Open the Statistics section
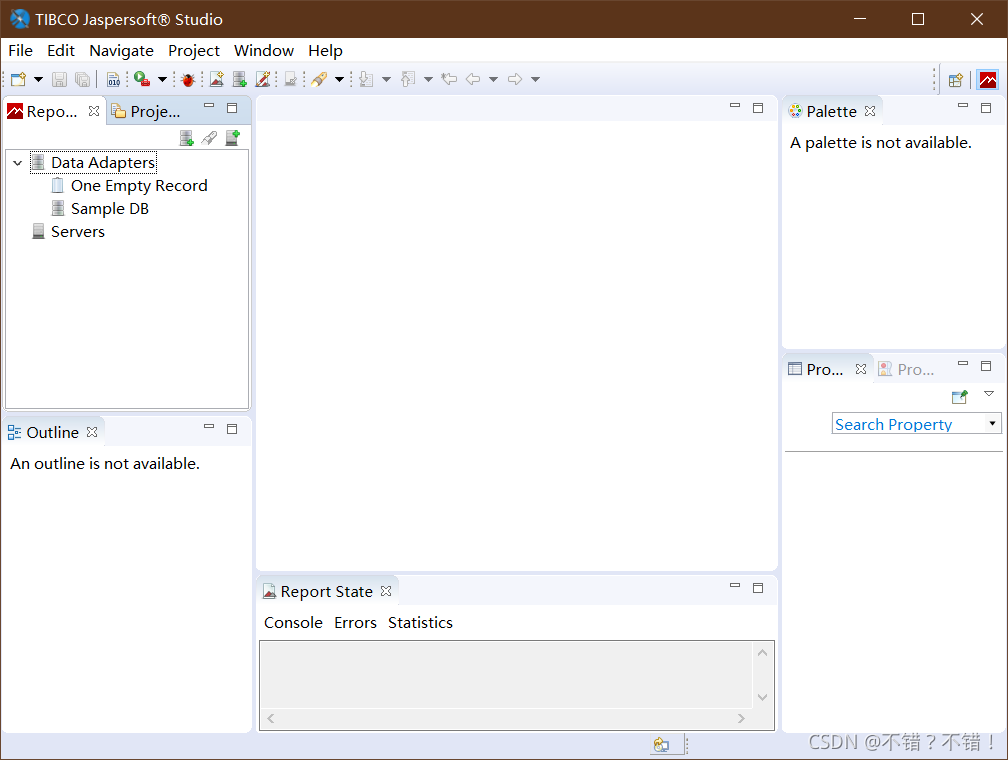The image size is (1008, 760). pyautogui.click(x=420, y=622)
